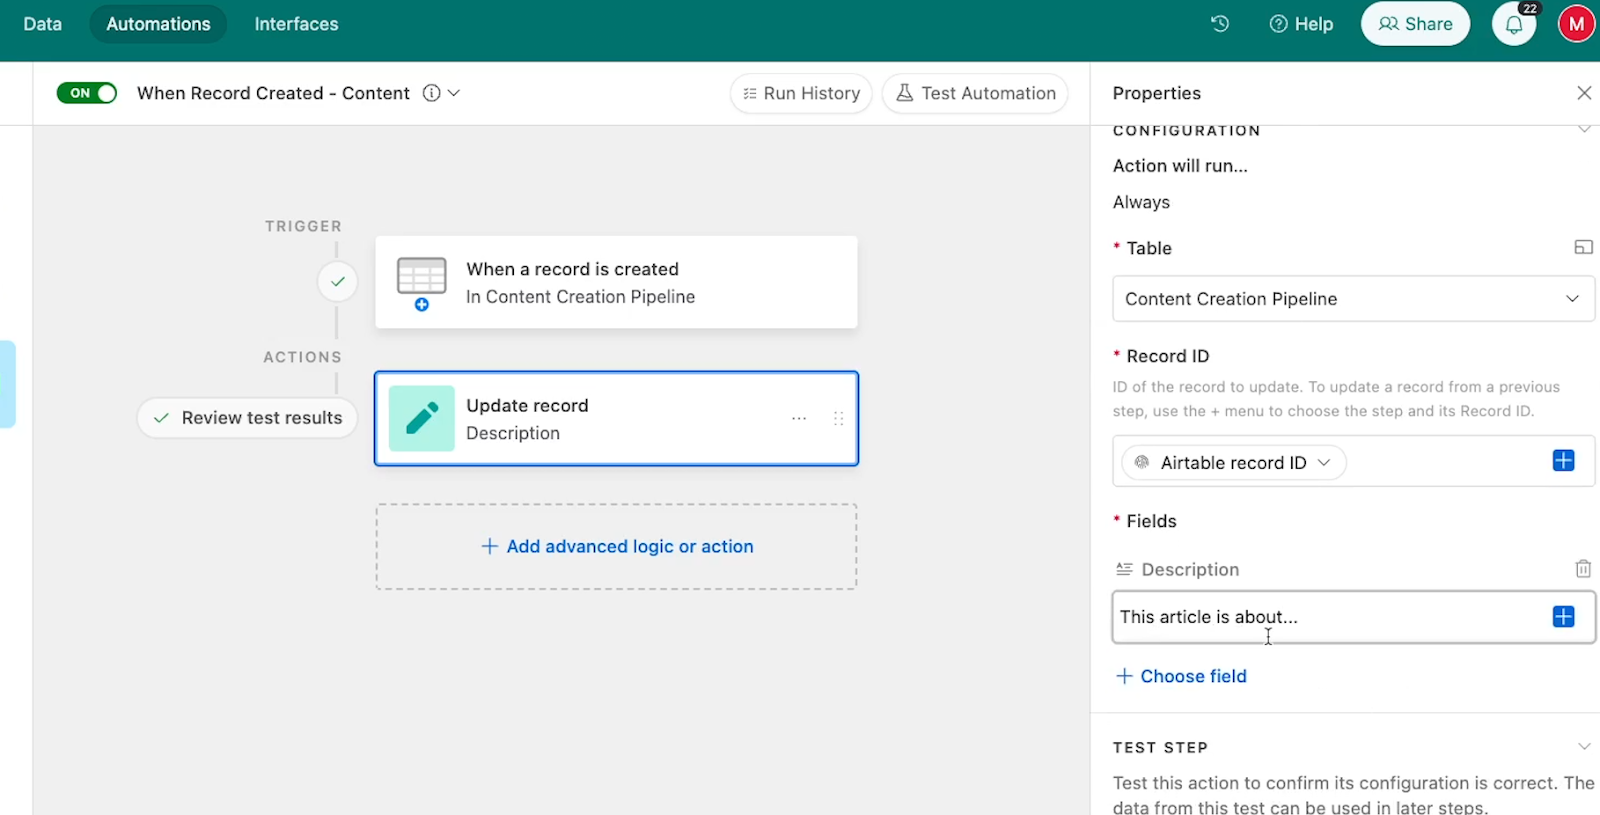Click the light blue tab at left edge
This screenshot has height=815, width=1600.
[x=7, y=384]
